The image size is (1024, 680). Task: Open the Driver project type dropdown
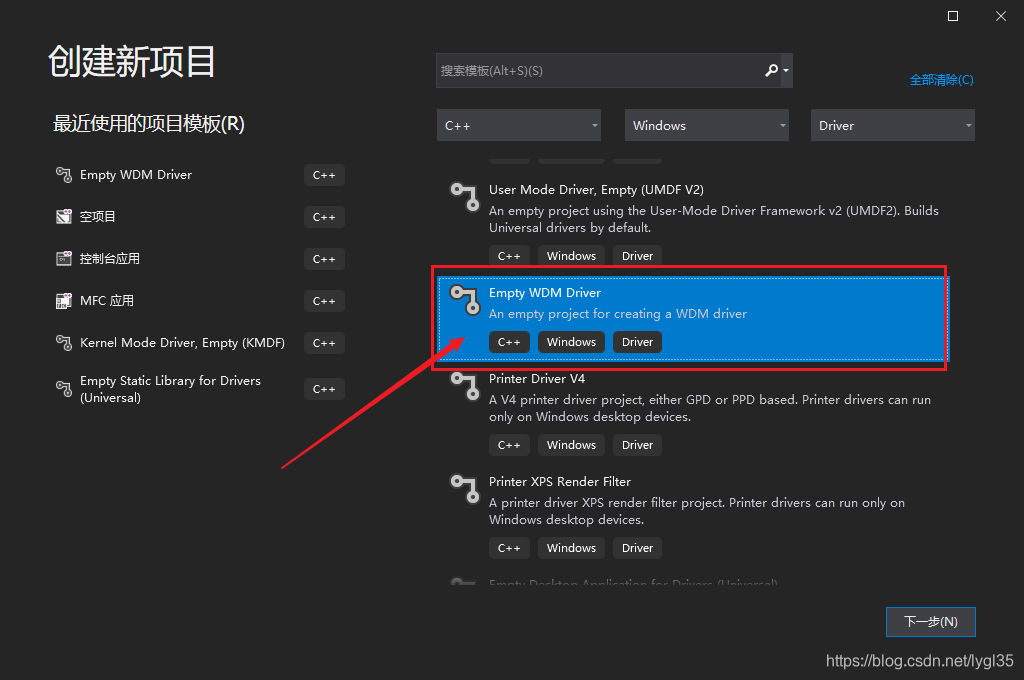(893, 125)
